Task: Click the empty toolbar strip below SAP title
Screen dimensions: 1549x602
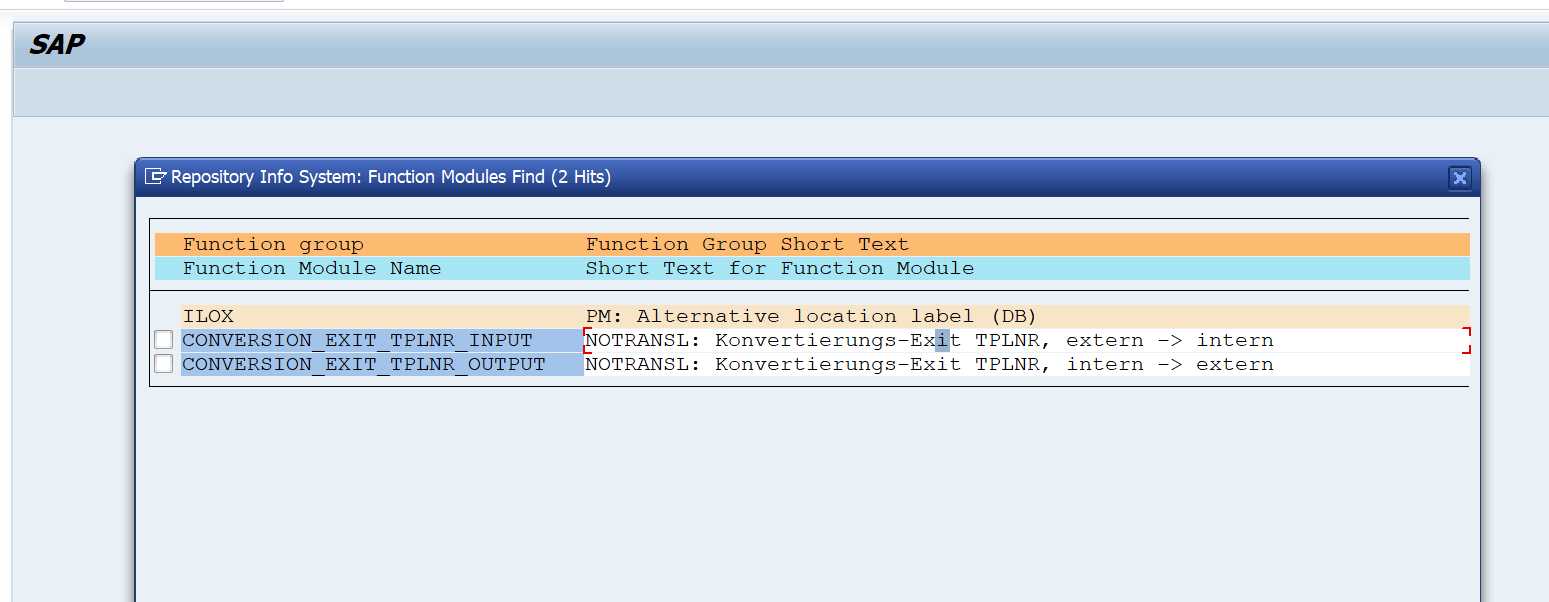Action: [x=780, y=92]
